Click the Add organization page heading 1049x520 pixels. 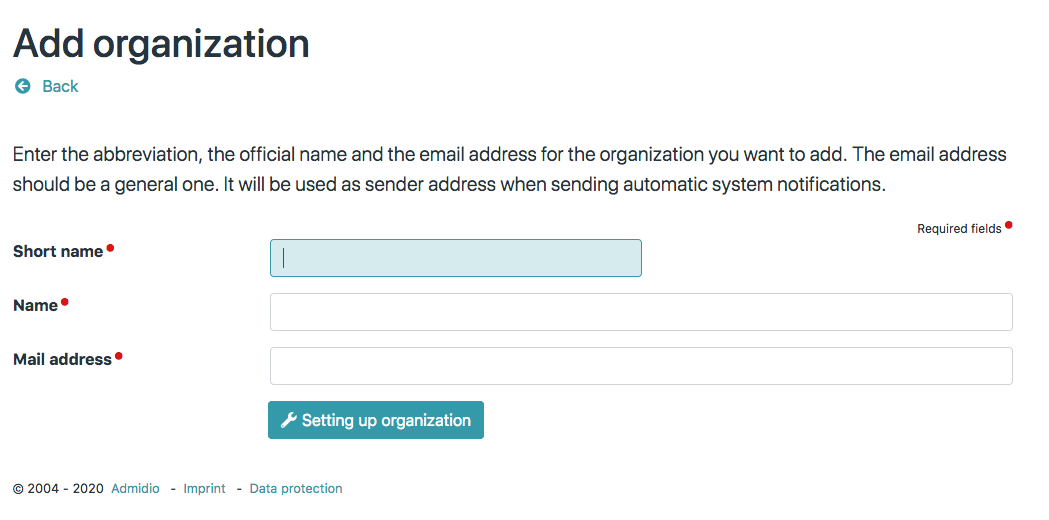(161, 43)
